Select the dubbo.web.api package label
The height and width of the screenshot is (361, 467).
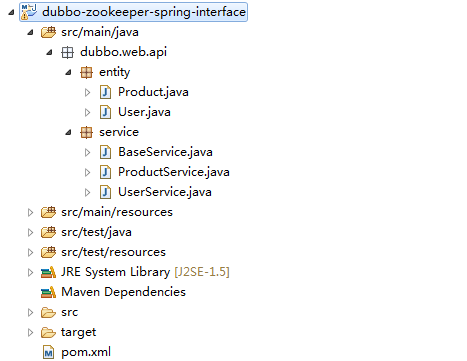click(123, 52)
